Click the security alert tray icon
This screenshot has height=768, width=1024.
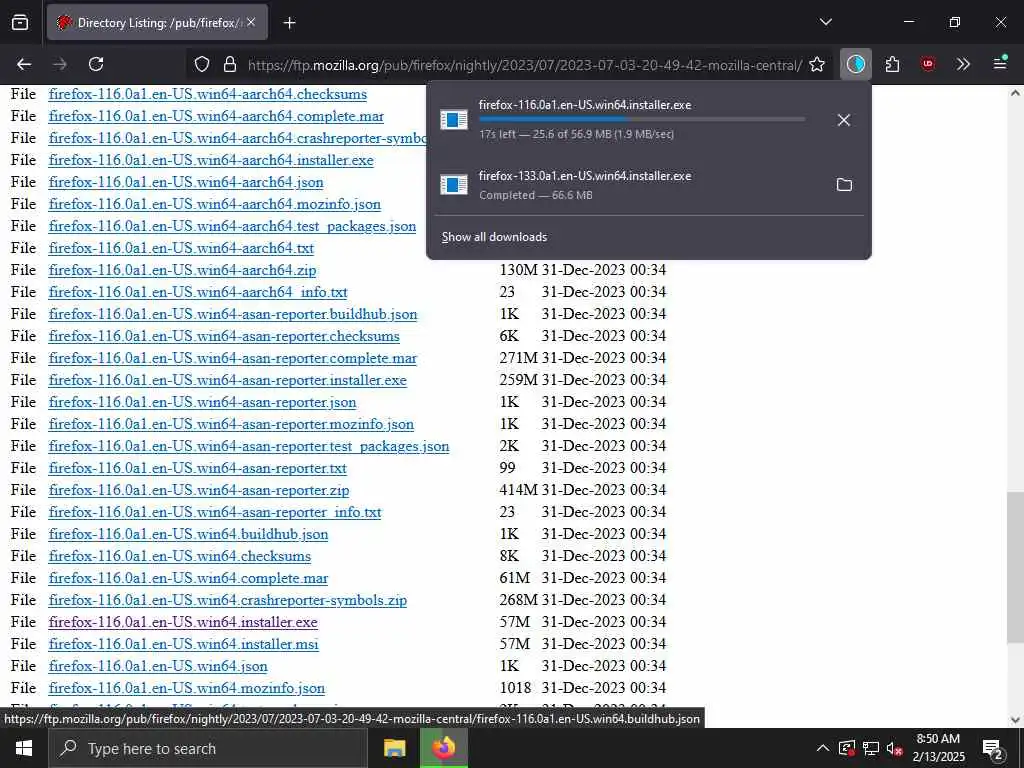tap(846, 749)
